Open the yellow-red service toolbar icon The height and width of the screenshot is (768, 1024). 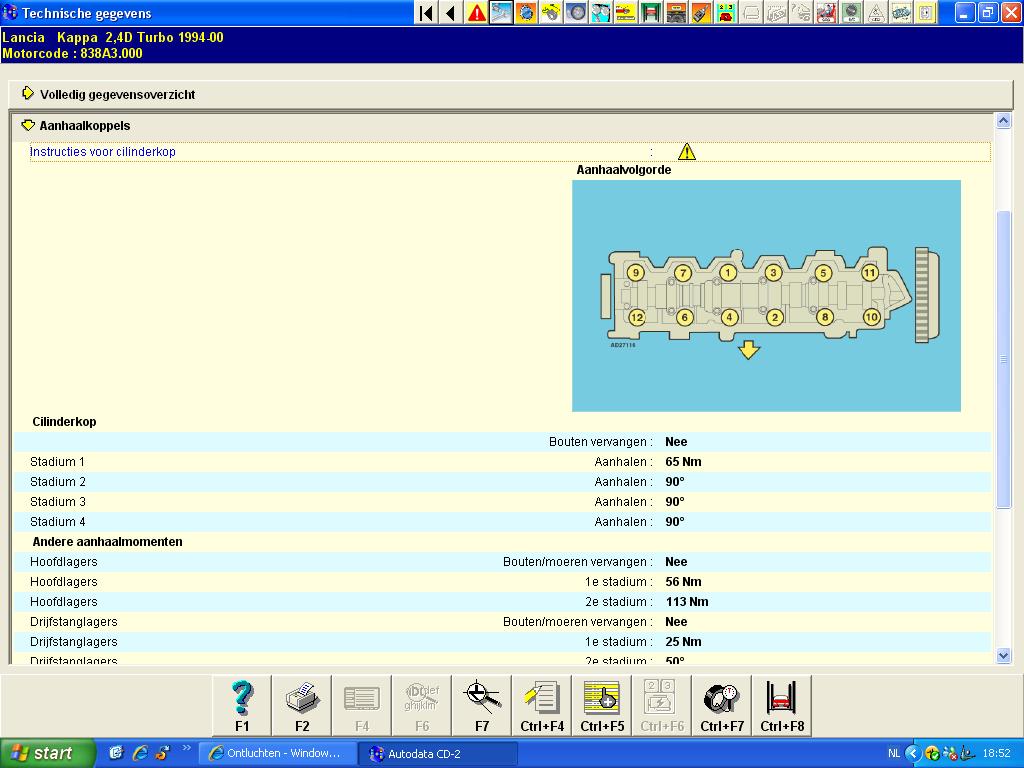click(626, 12)
